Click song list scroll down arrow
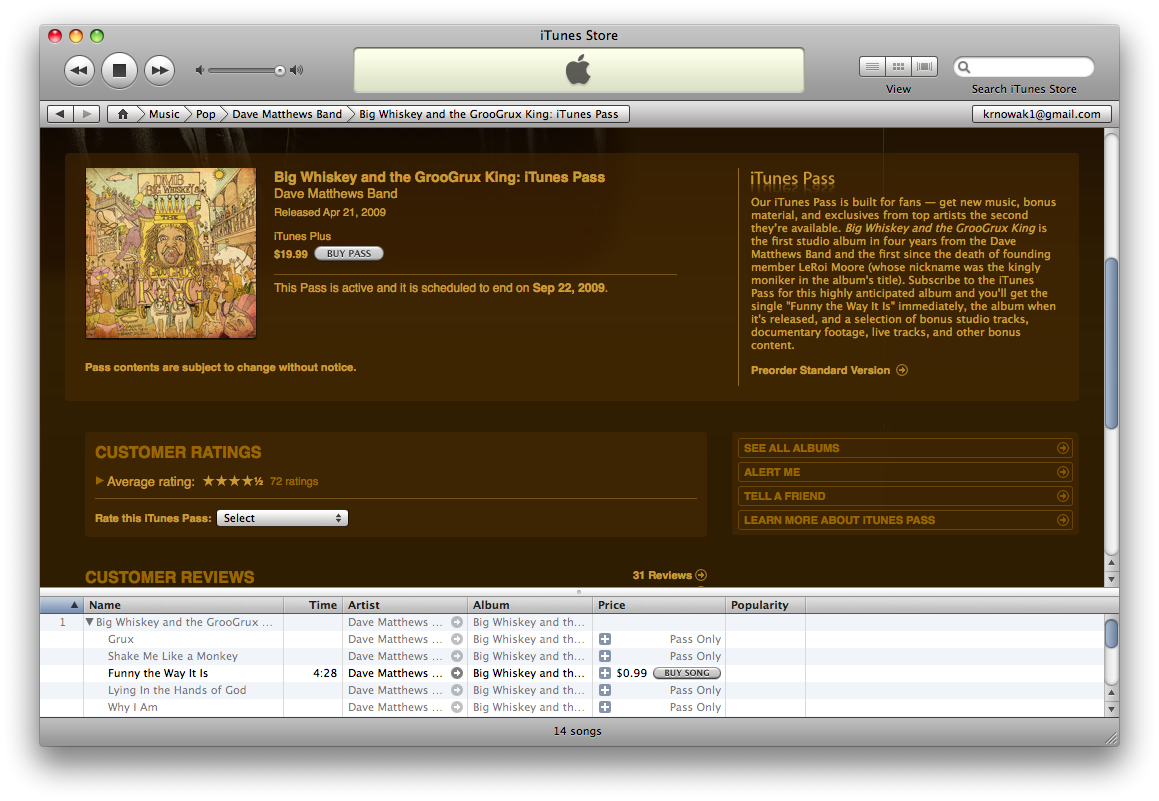This screenshot has width=1159, height=801. [1112, 709]
